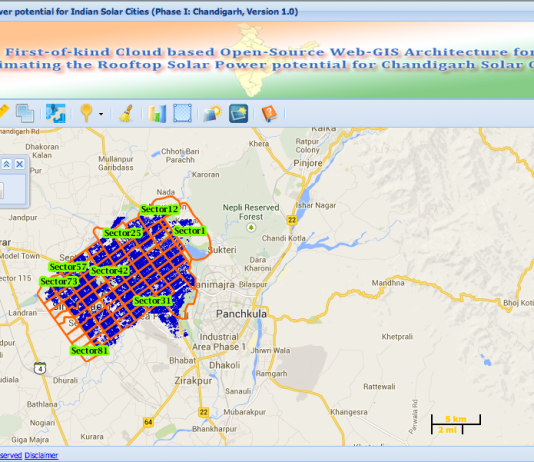Click the Sector12 map label
The width and height of the screenshot is (534, 462).
(x=159, y=209)
